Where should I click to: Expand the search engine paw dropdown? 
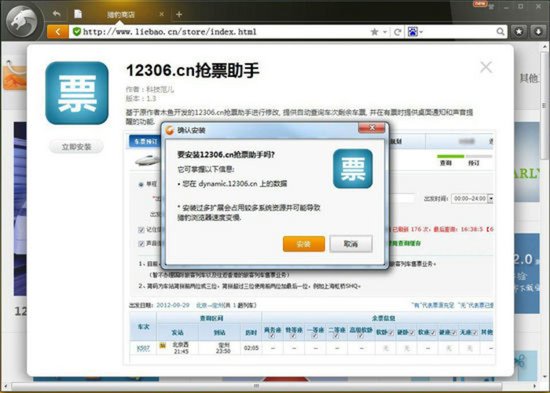(415, 32)
